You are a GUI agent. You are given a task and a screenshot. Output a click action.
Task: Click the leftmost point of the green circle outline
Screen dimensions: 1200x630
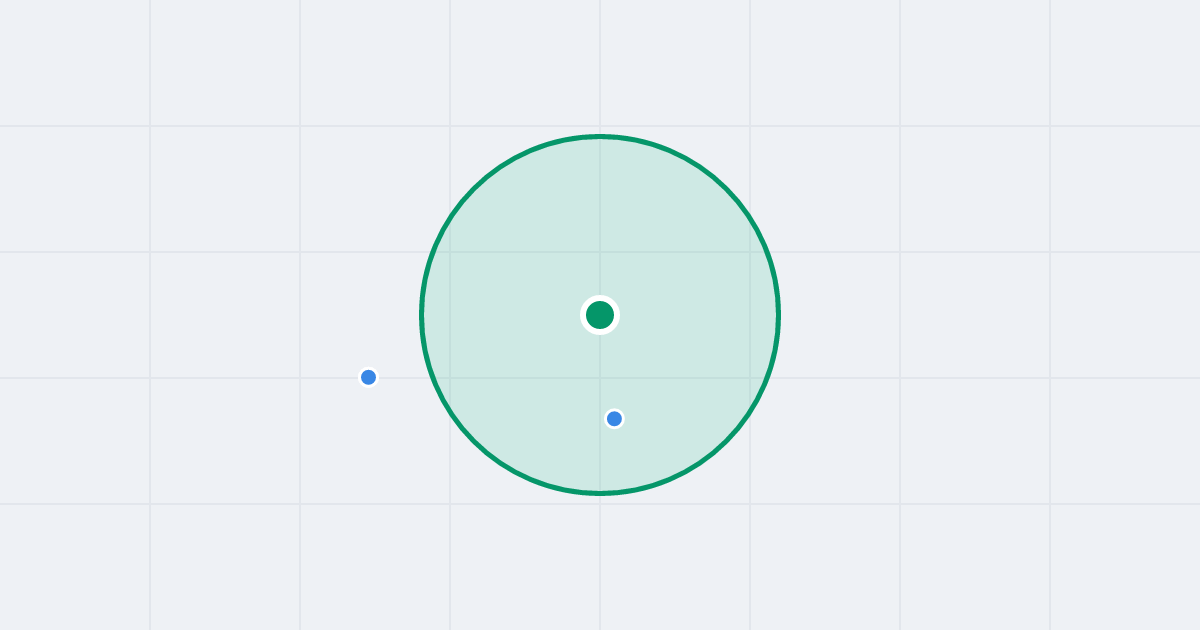point(422,315)
